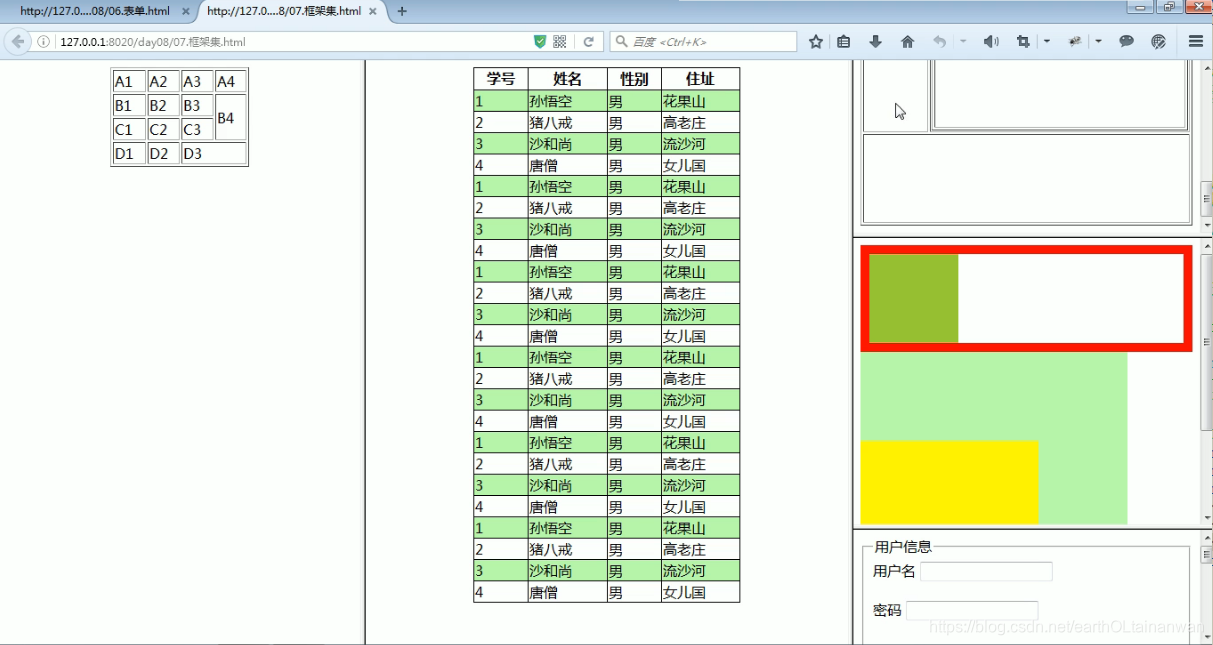Click cell B1 in the left table
Screen dimensions: 1213x645
[129, 105]
